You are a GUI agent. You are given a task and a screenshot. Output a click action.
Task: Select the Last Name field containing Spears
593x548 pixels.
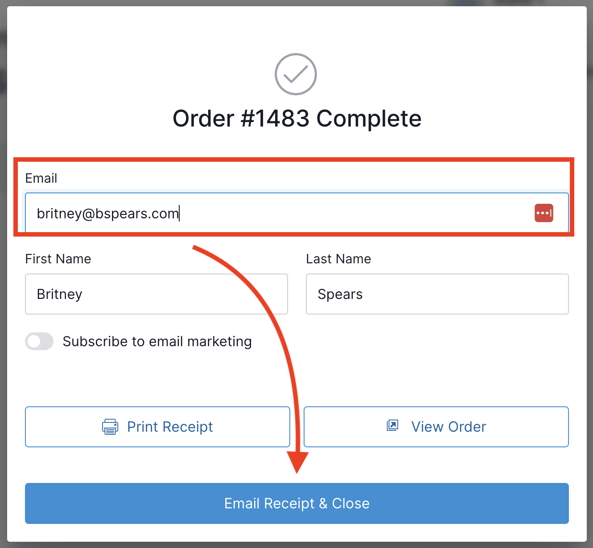(437, 294)
